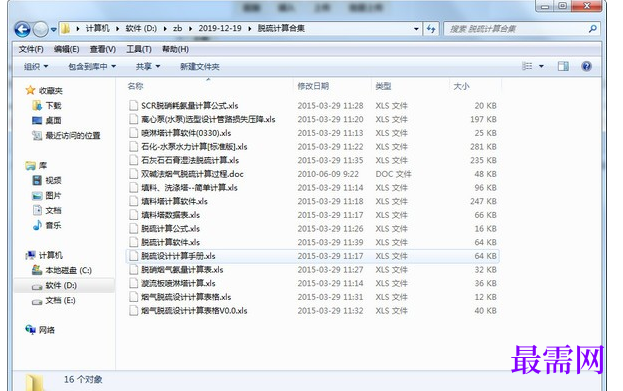Sort by the 名称 column header
Screen dimensions: 623x391
(x=135, y=86)
